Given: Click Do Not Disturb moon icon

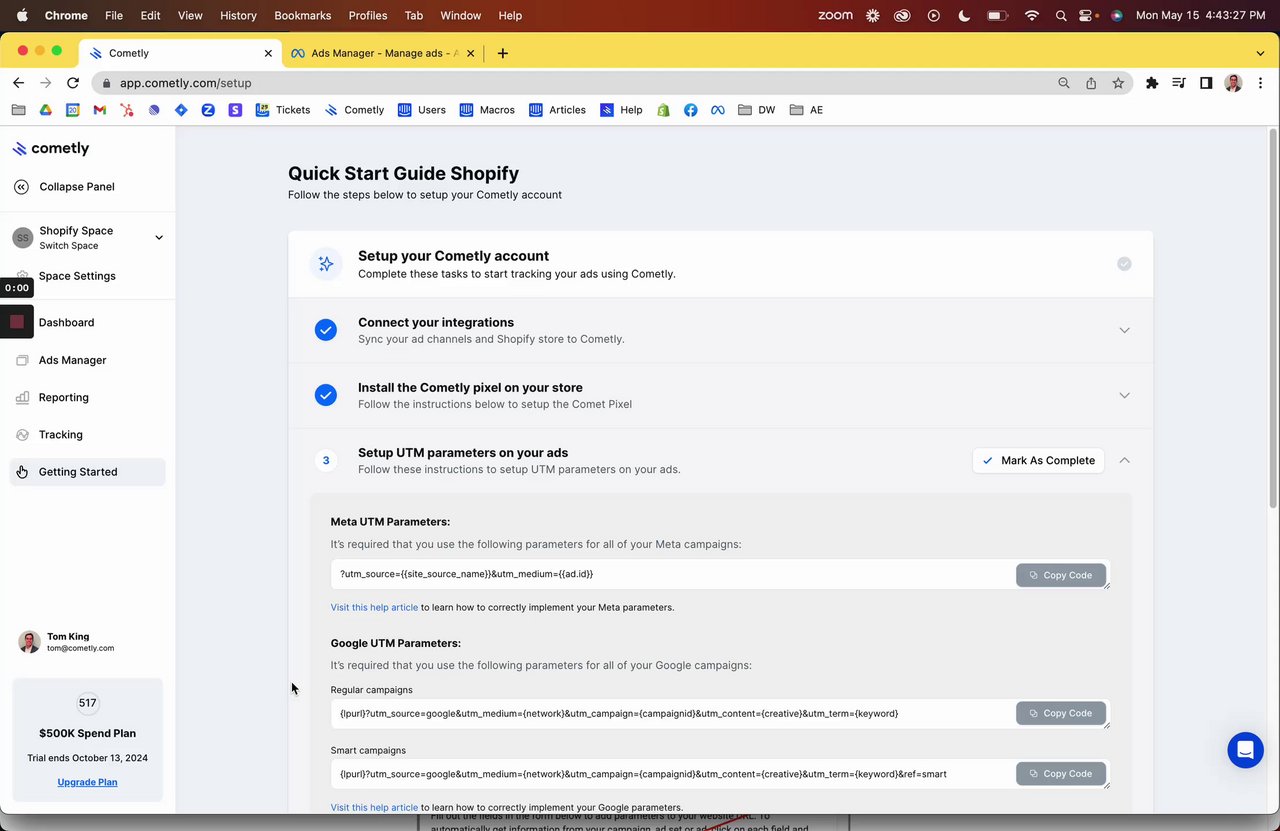Looking at the screenshot, I should pyautogui.click(x=964, y=16).
